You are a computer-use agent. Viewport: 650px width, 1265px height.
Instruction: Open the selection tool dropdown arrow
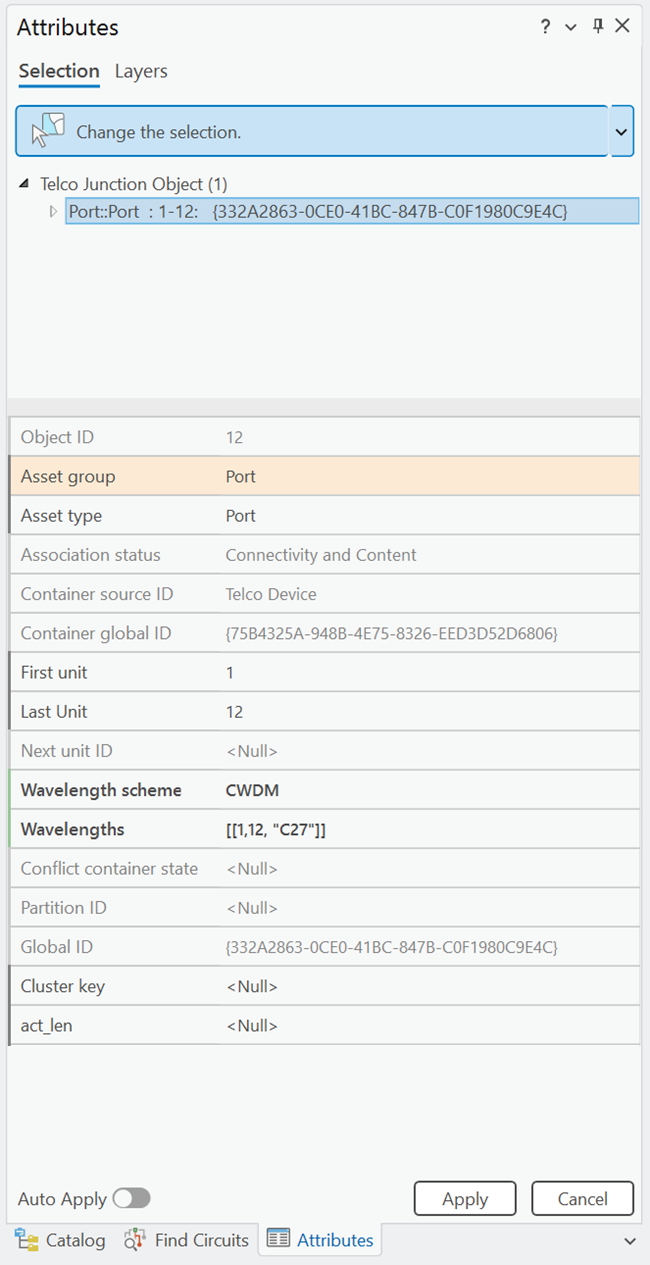[x=622, y=131]
